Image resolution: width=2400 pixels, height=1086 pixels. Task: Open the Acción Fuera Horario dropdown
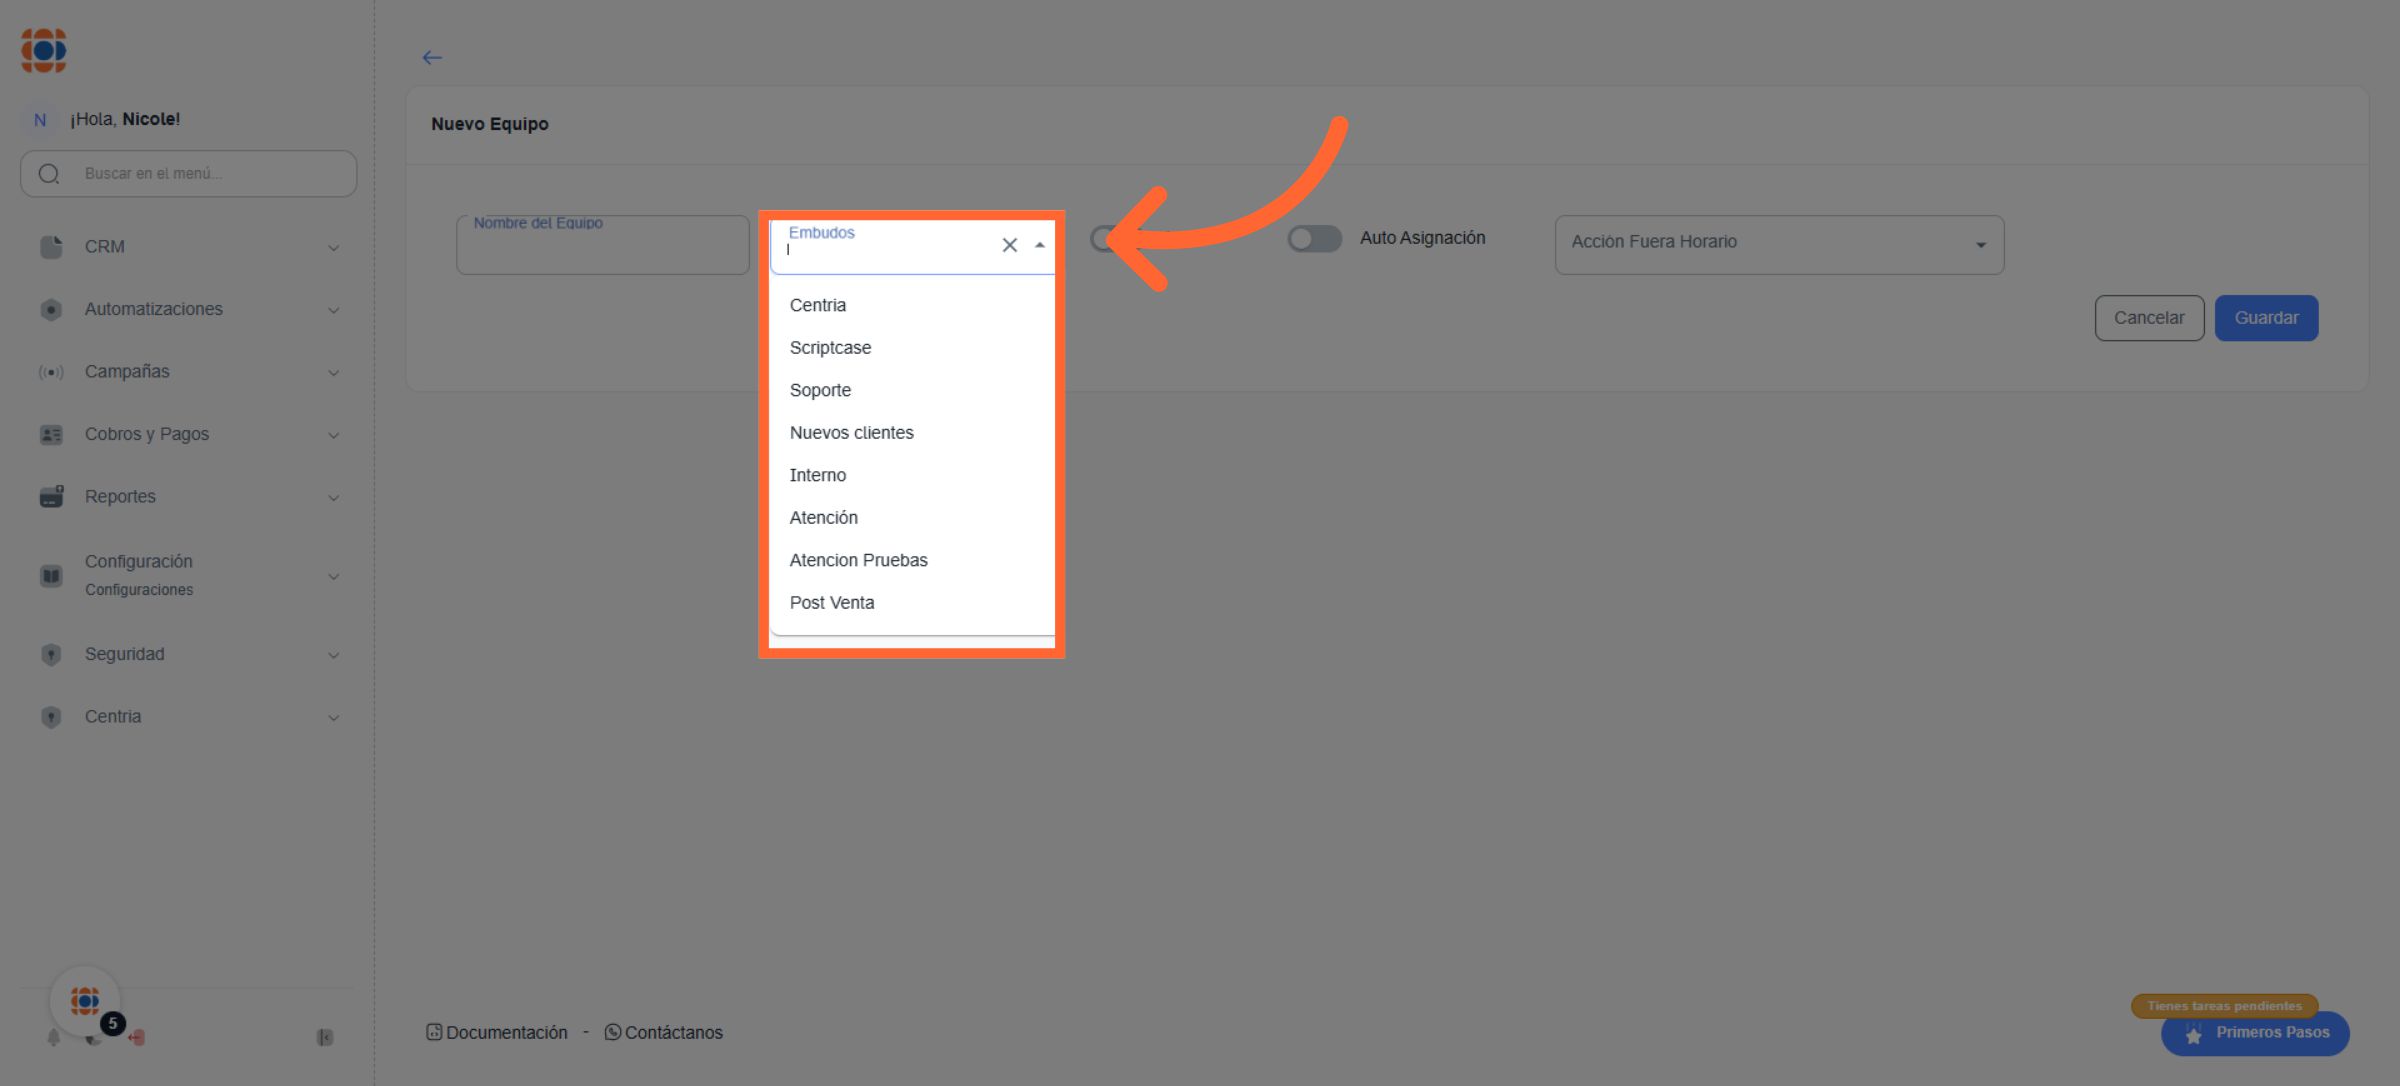click(x=1778, y=244)
